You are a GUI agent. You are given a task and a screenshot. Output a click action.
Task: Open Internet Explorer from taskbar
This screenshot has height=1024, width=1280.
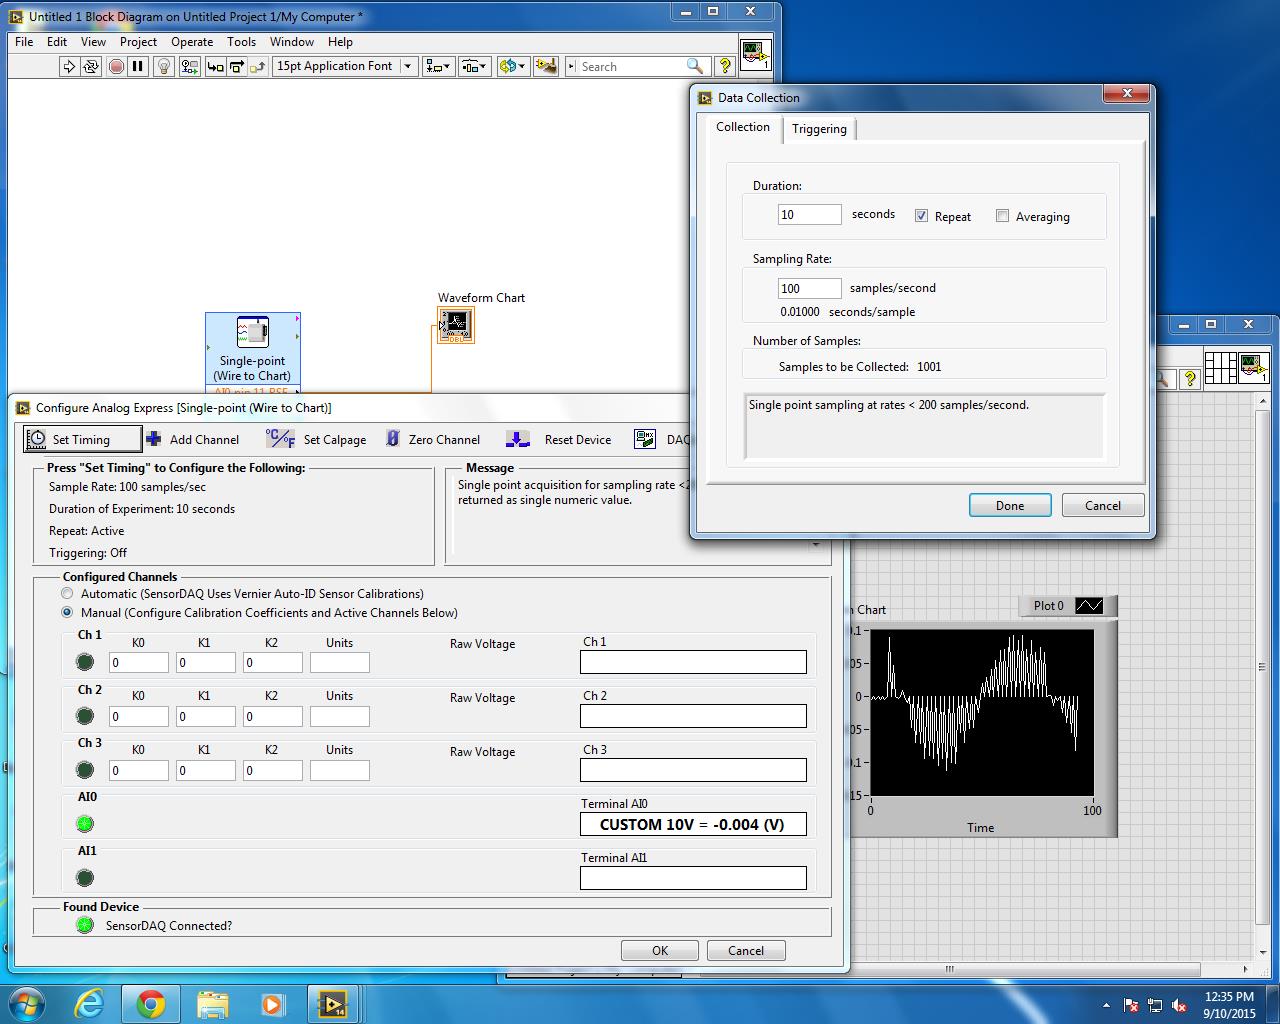pos(89,1003)
